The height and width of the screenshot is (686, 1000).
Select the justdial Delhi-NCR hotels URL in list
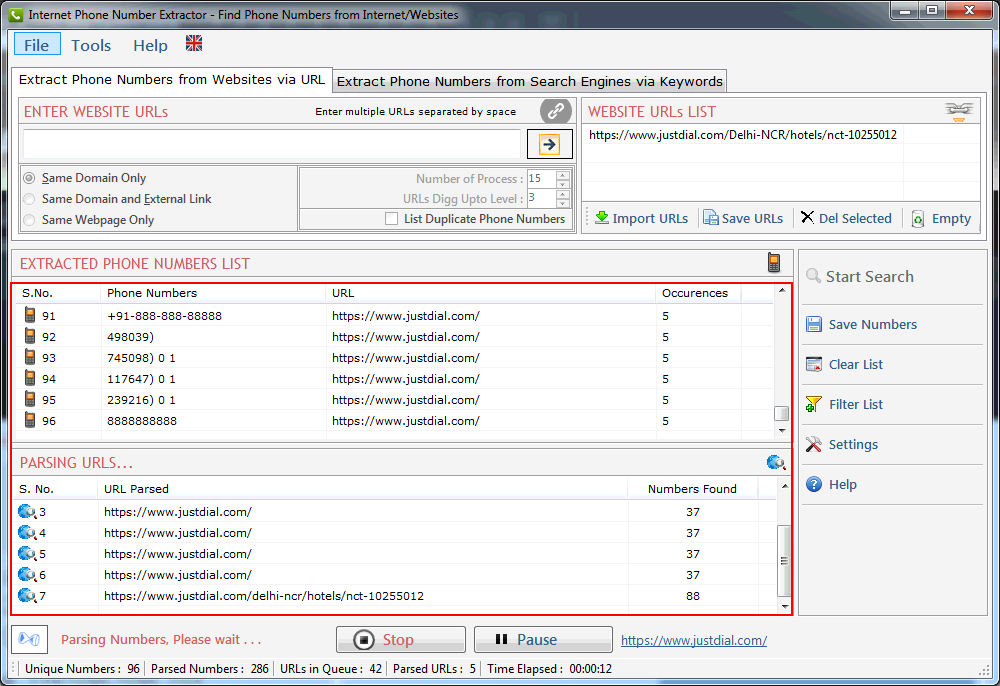pyautogui.click(x=742, y=135)
